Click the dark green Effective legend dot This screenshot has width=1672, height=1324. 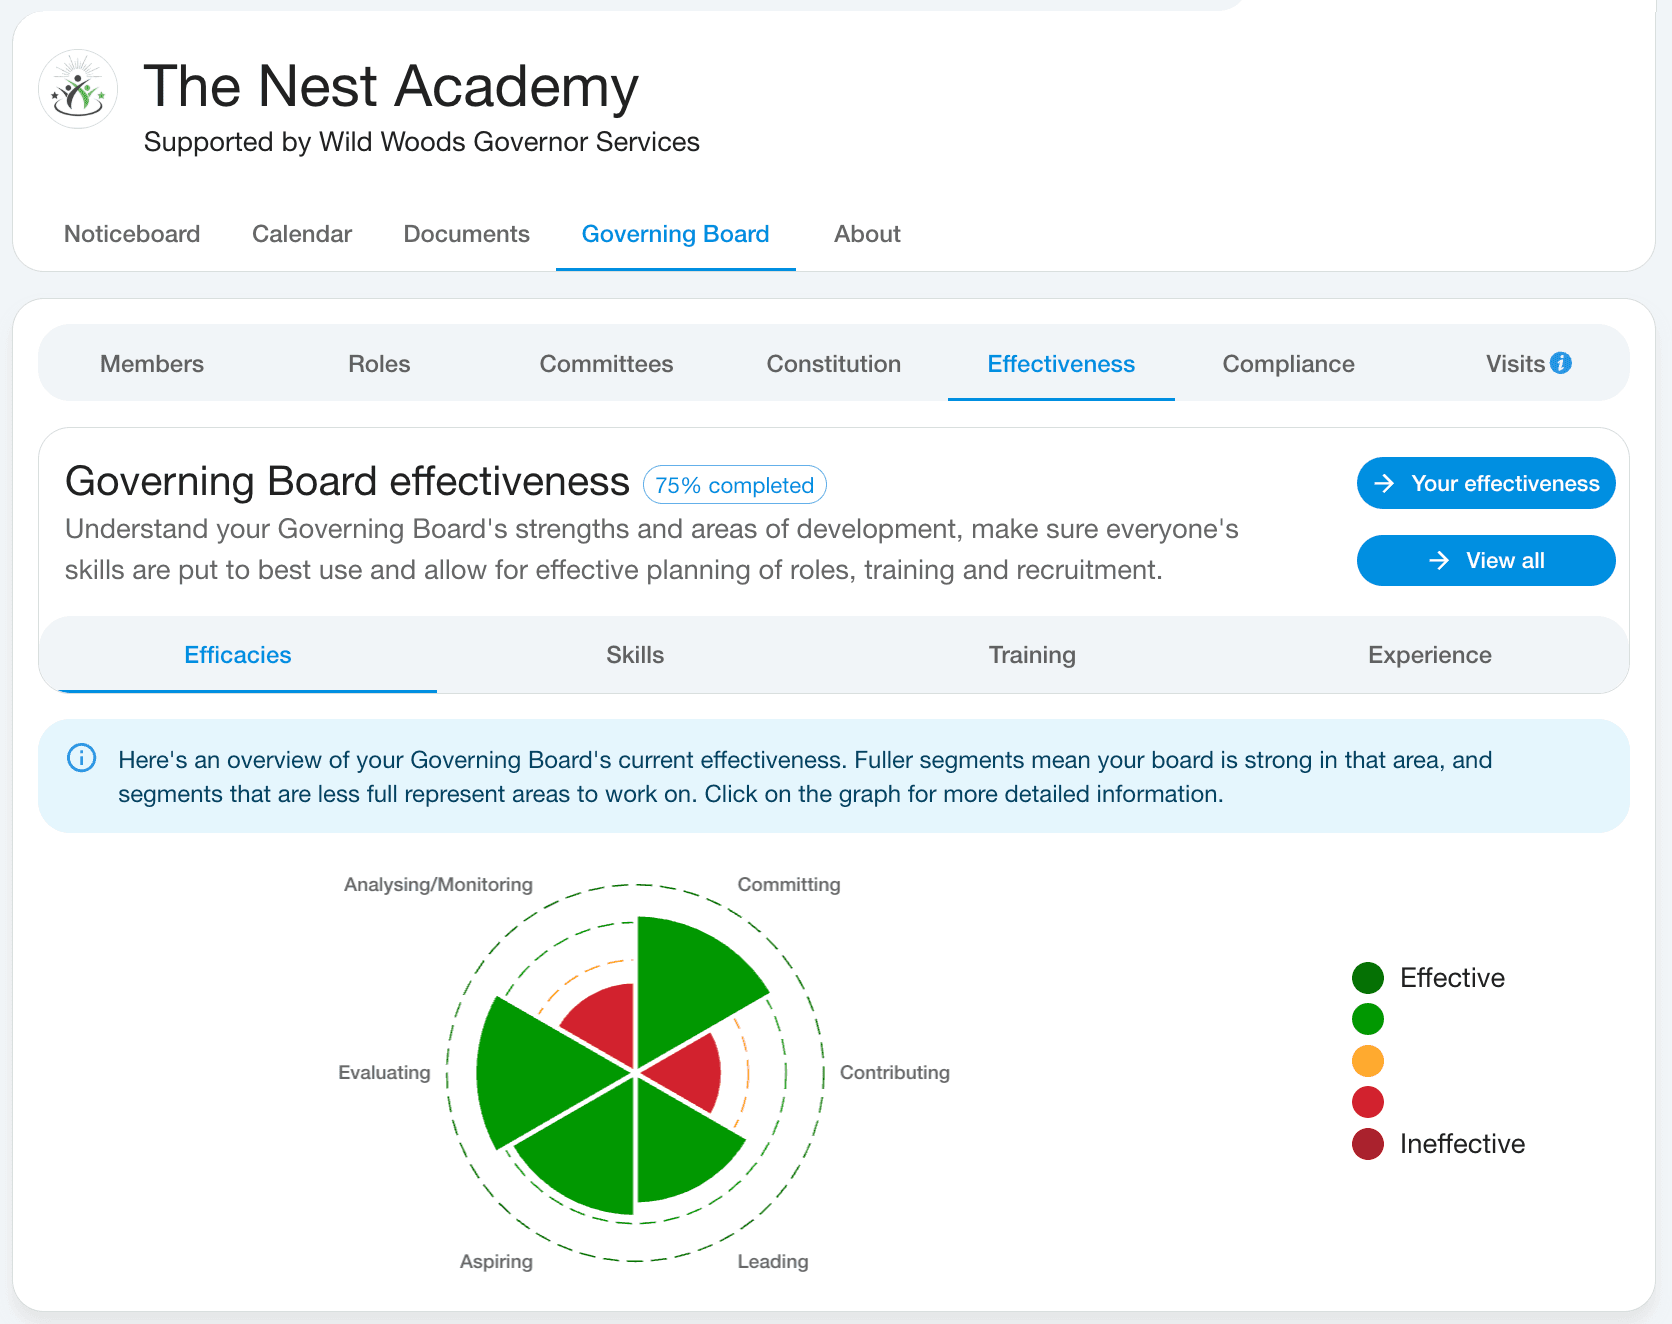[x=1367, y=978]
